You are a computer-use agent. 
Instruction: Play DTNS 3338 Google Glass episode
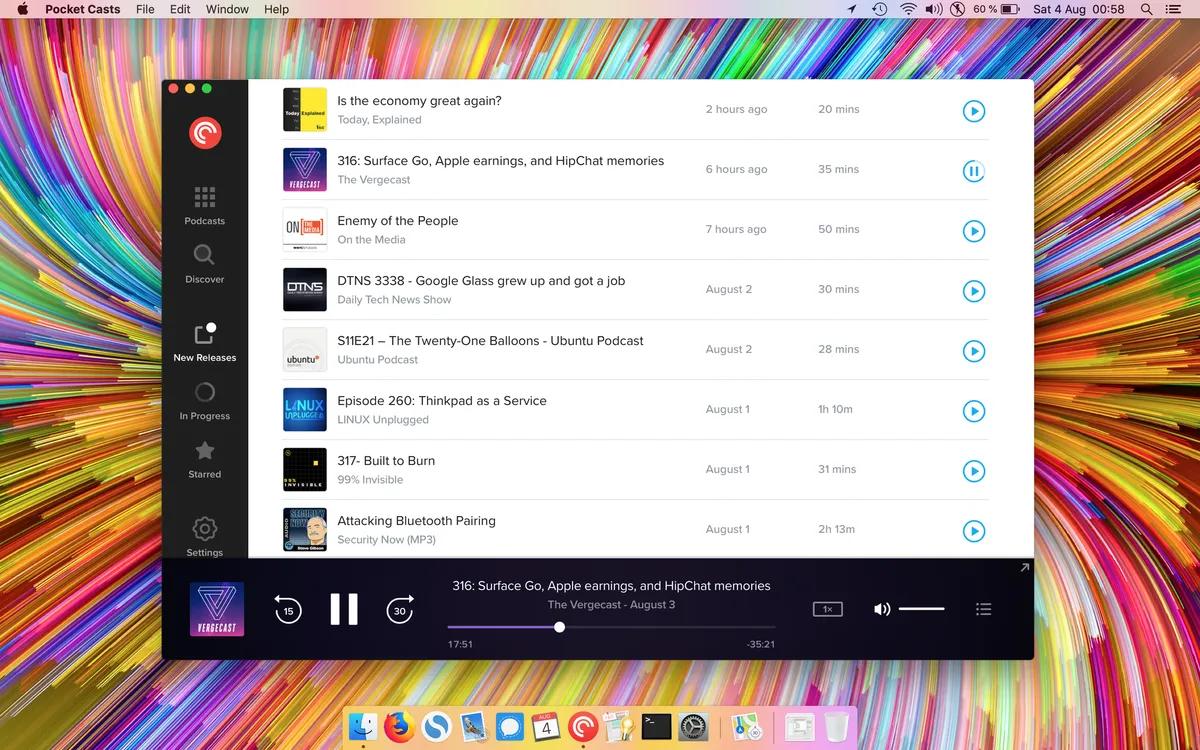(973, 291)
